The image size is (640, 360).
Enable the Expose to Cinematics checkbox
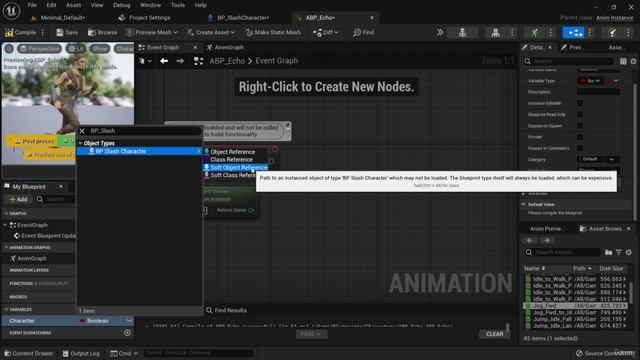[x=580, y=148]
